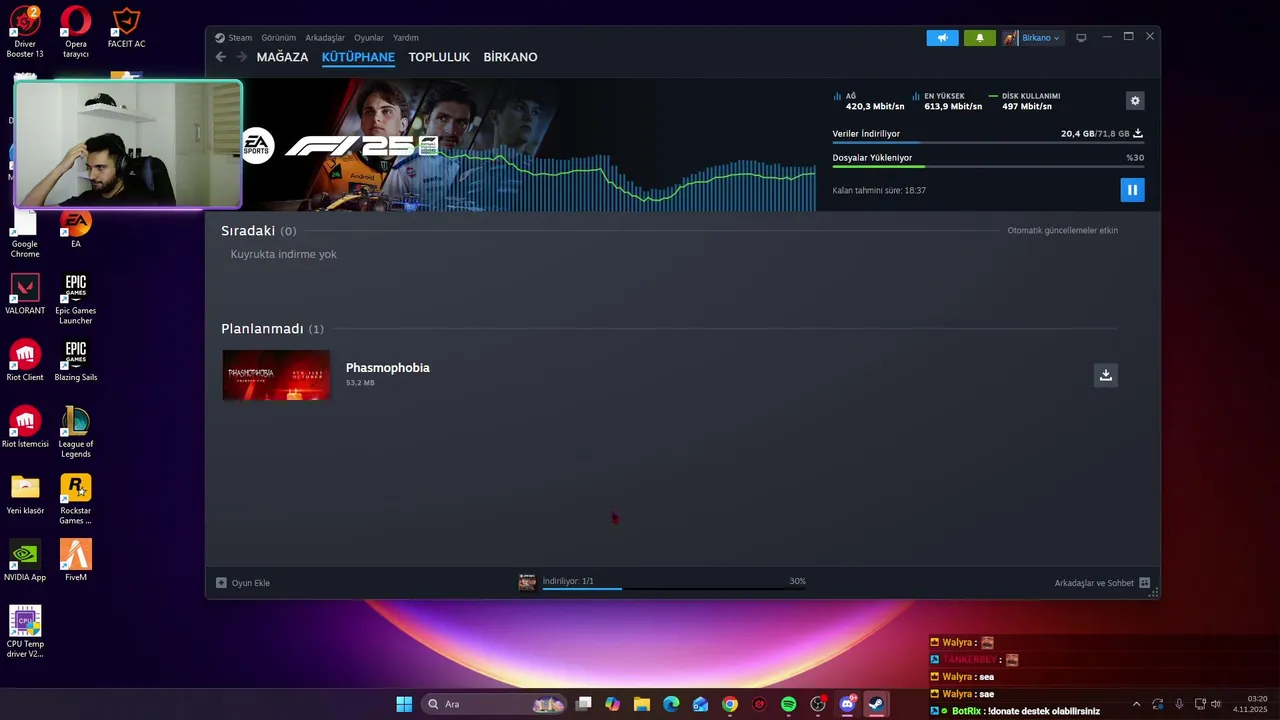Open the Opera tarayıcı desktop icon

coord(76,32)
